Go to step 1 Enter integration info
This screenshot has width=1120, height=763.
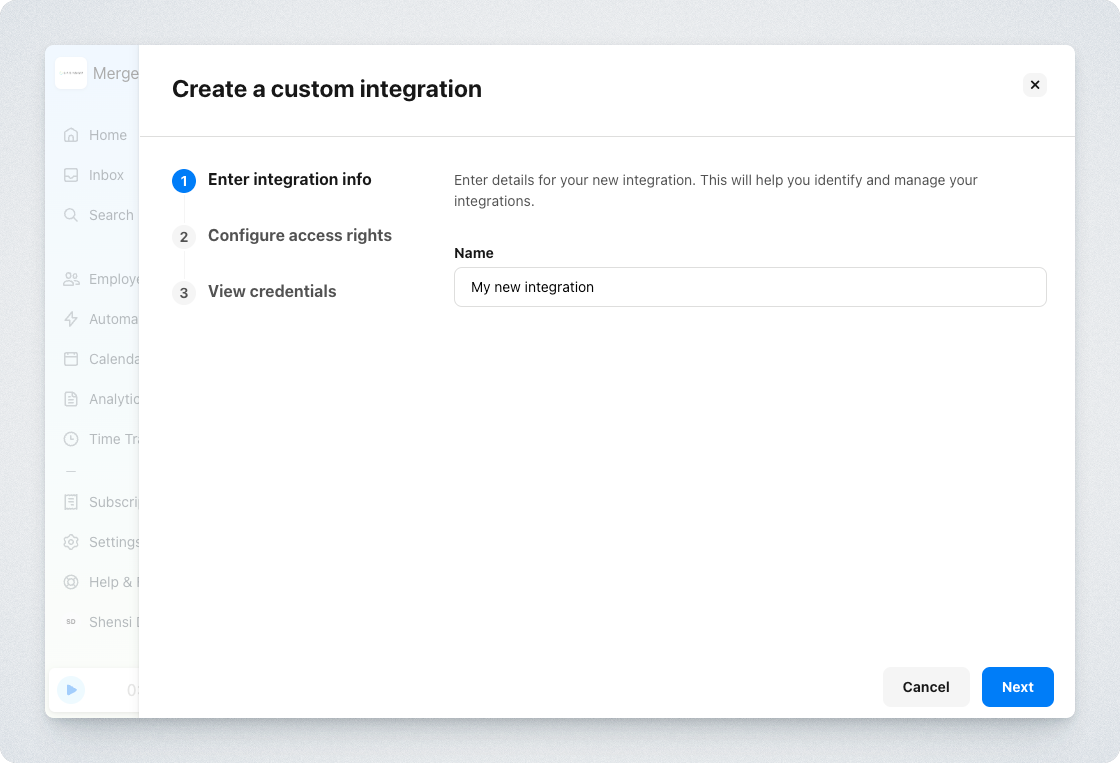[x=289, y=180]
